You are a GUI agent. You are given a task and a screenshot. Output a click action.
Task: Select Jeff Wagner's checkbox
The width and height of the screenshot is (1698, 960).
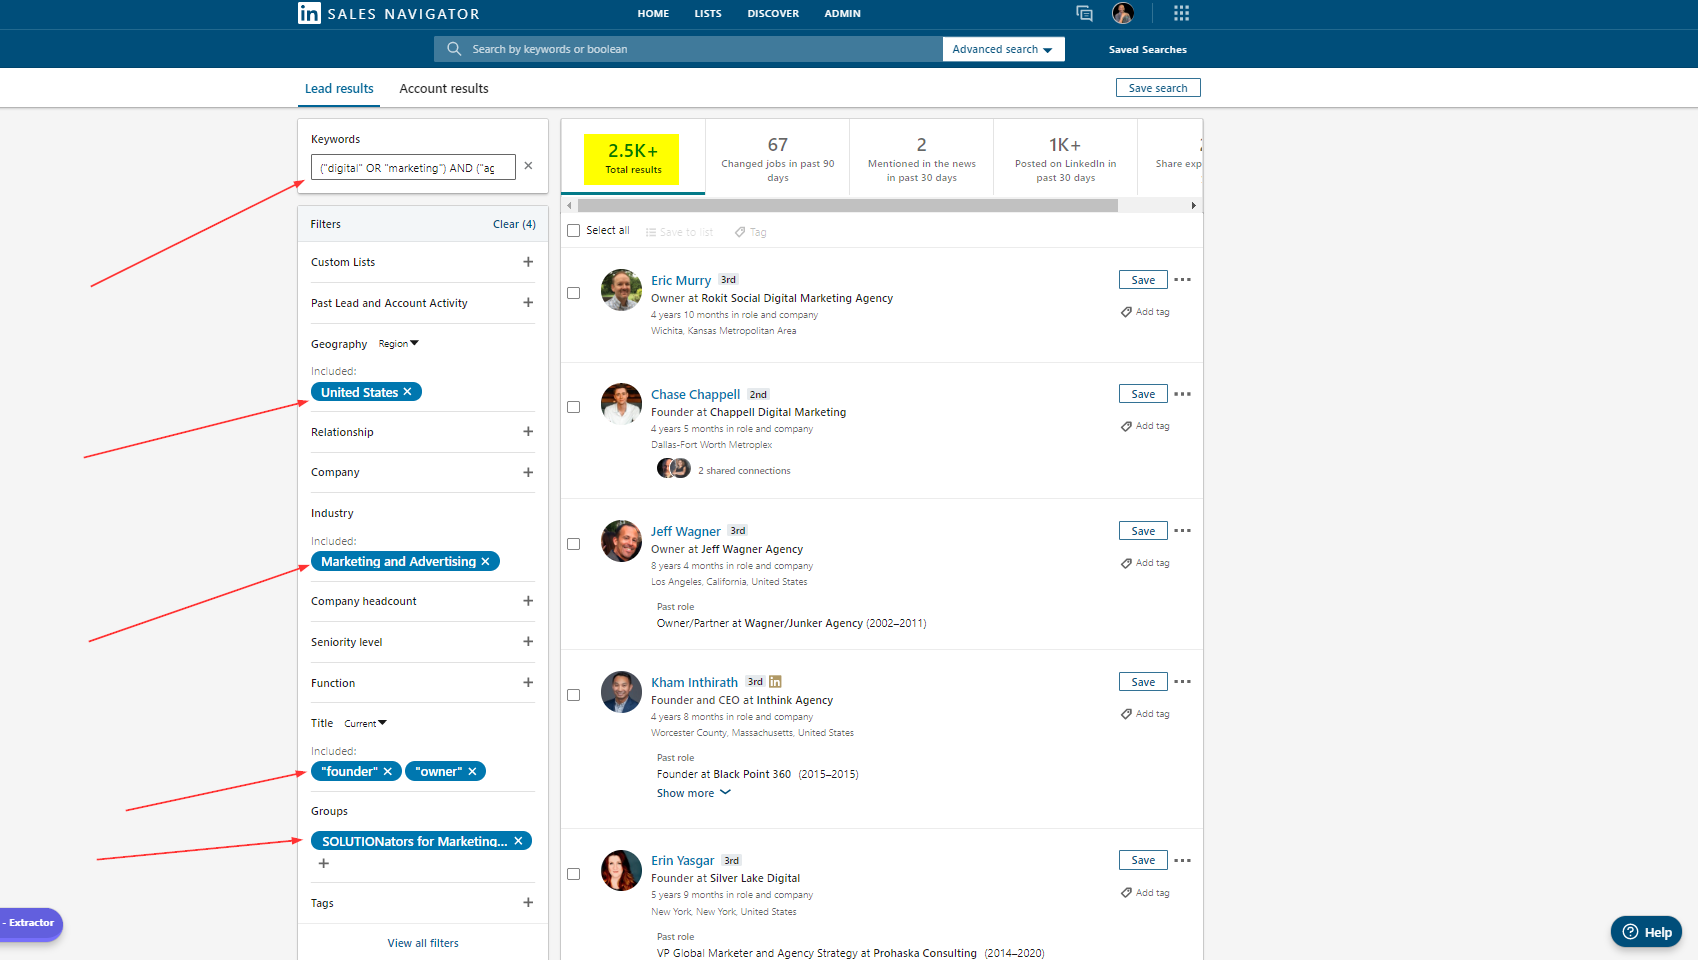click(574, 544)
